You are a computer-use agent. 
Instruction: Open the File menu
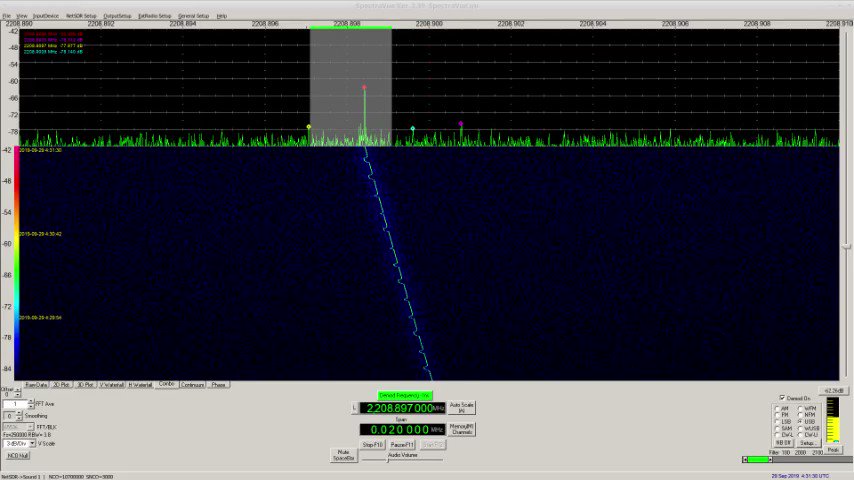pos(7,16)
